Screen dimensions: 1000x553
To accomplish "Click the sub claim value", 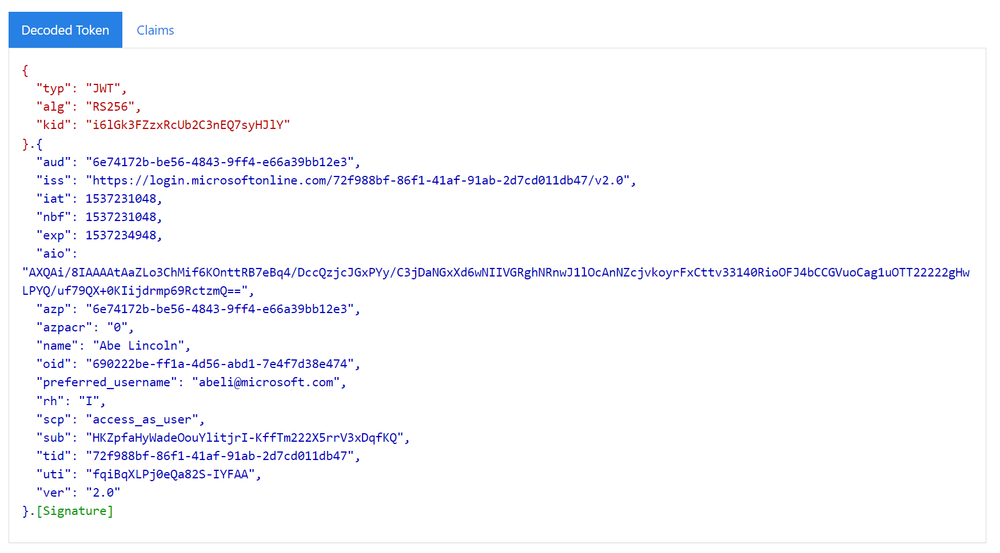I will click(x=246, y=437).
